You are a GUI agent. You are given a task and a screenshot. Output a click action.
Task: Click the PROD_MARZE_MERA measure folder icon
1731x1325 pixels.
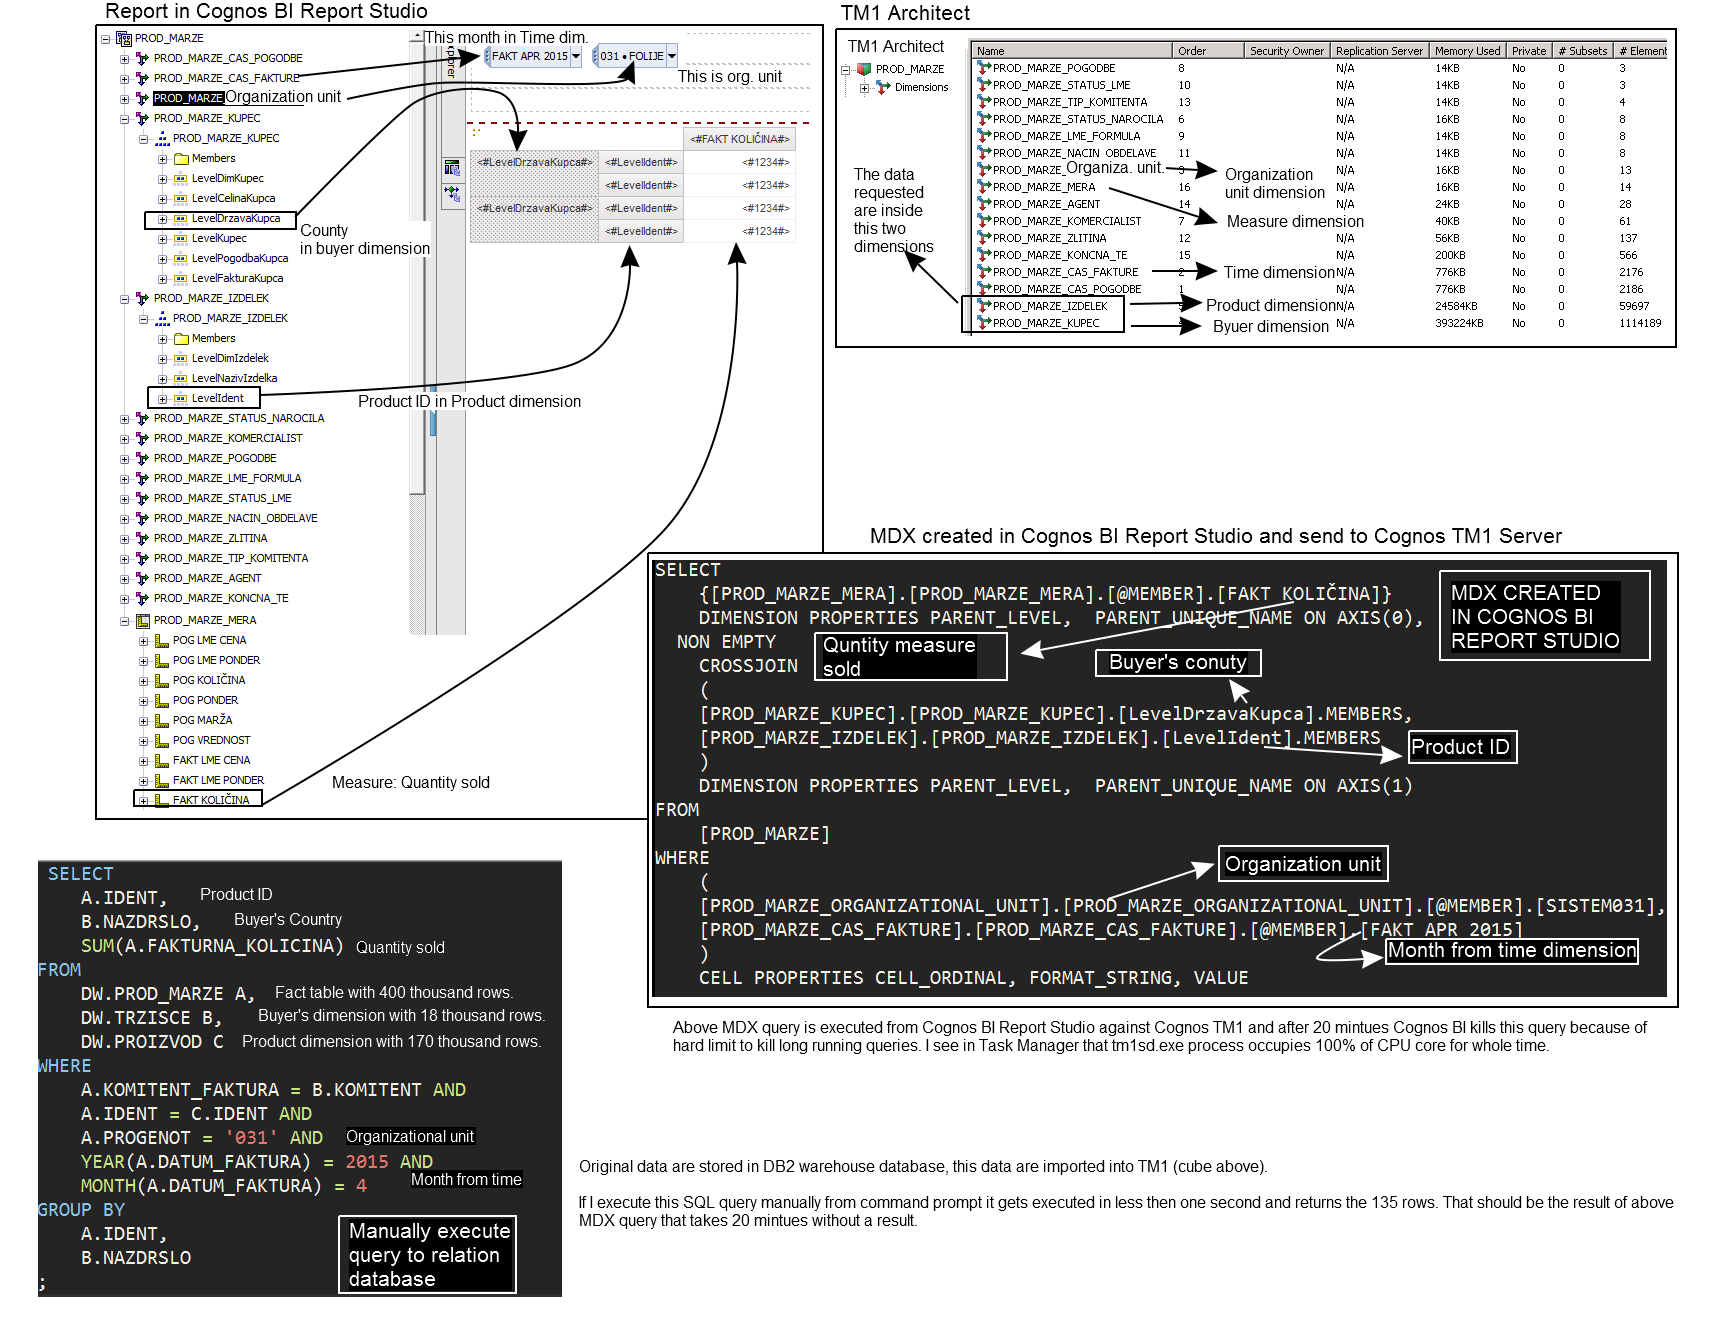point(142,621)
